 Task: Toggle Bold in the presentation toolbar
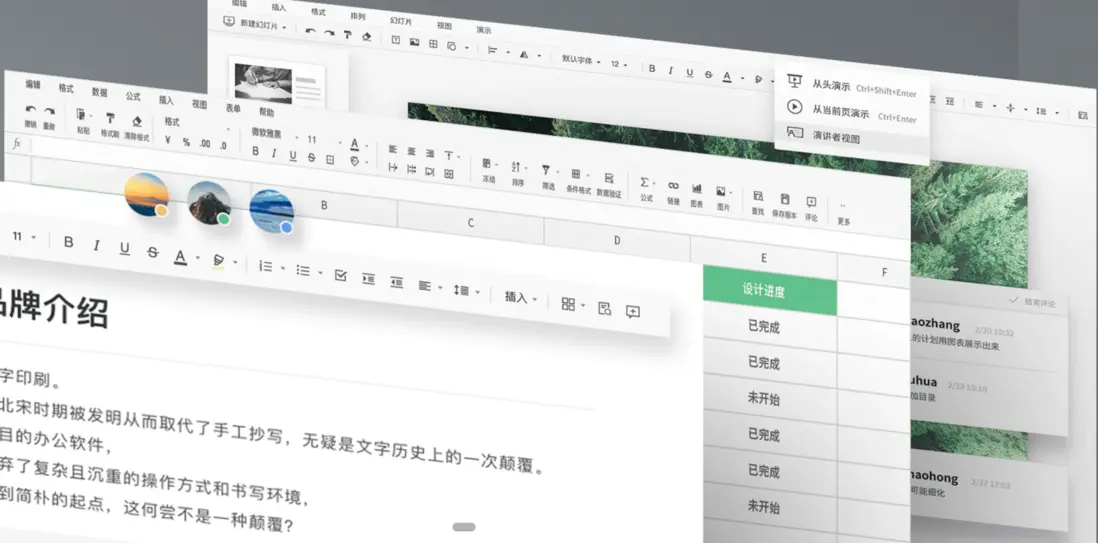[x=652, y=69]
